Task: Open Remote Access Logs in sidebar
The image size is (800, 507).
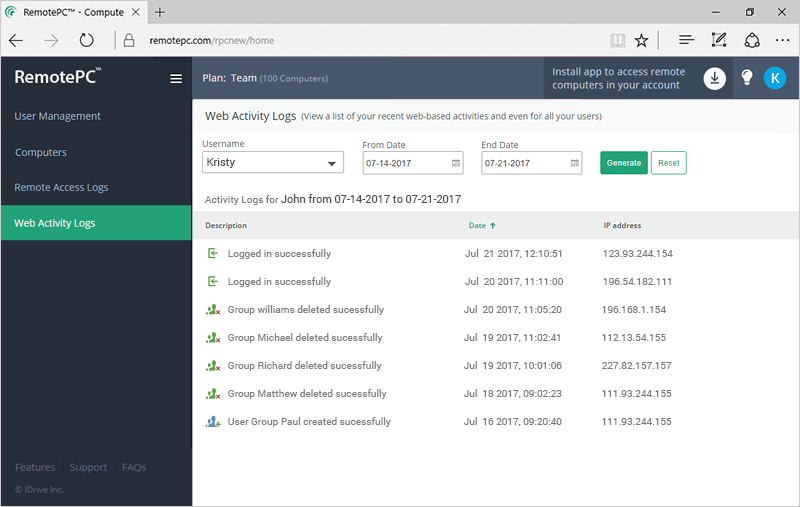Action: coord(61,187)
